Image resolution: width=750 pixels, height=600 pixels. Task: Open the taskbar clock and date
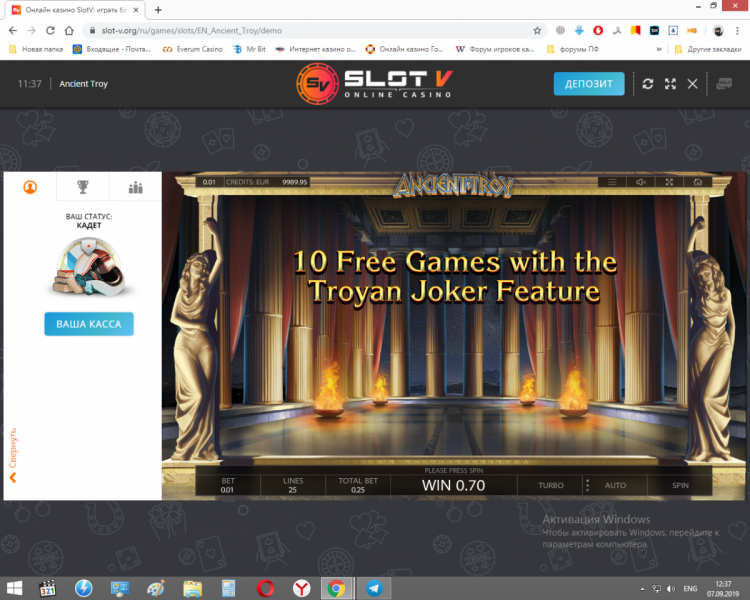723,589
